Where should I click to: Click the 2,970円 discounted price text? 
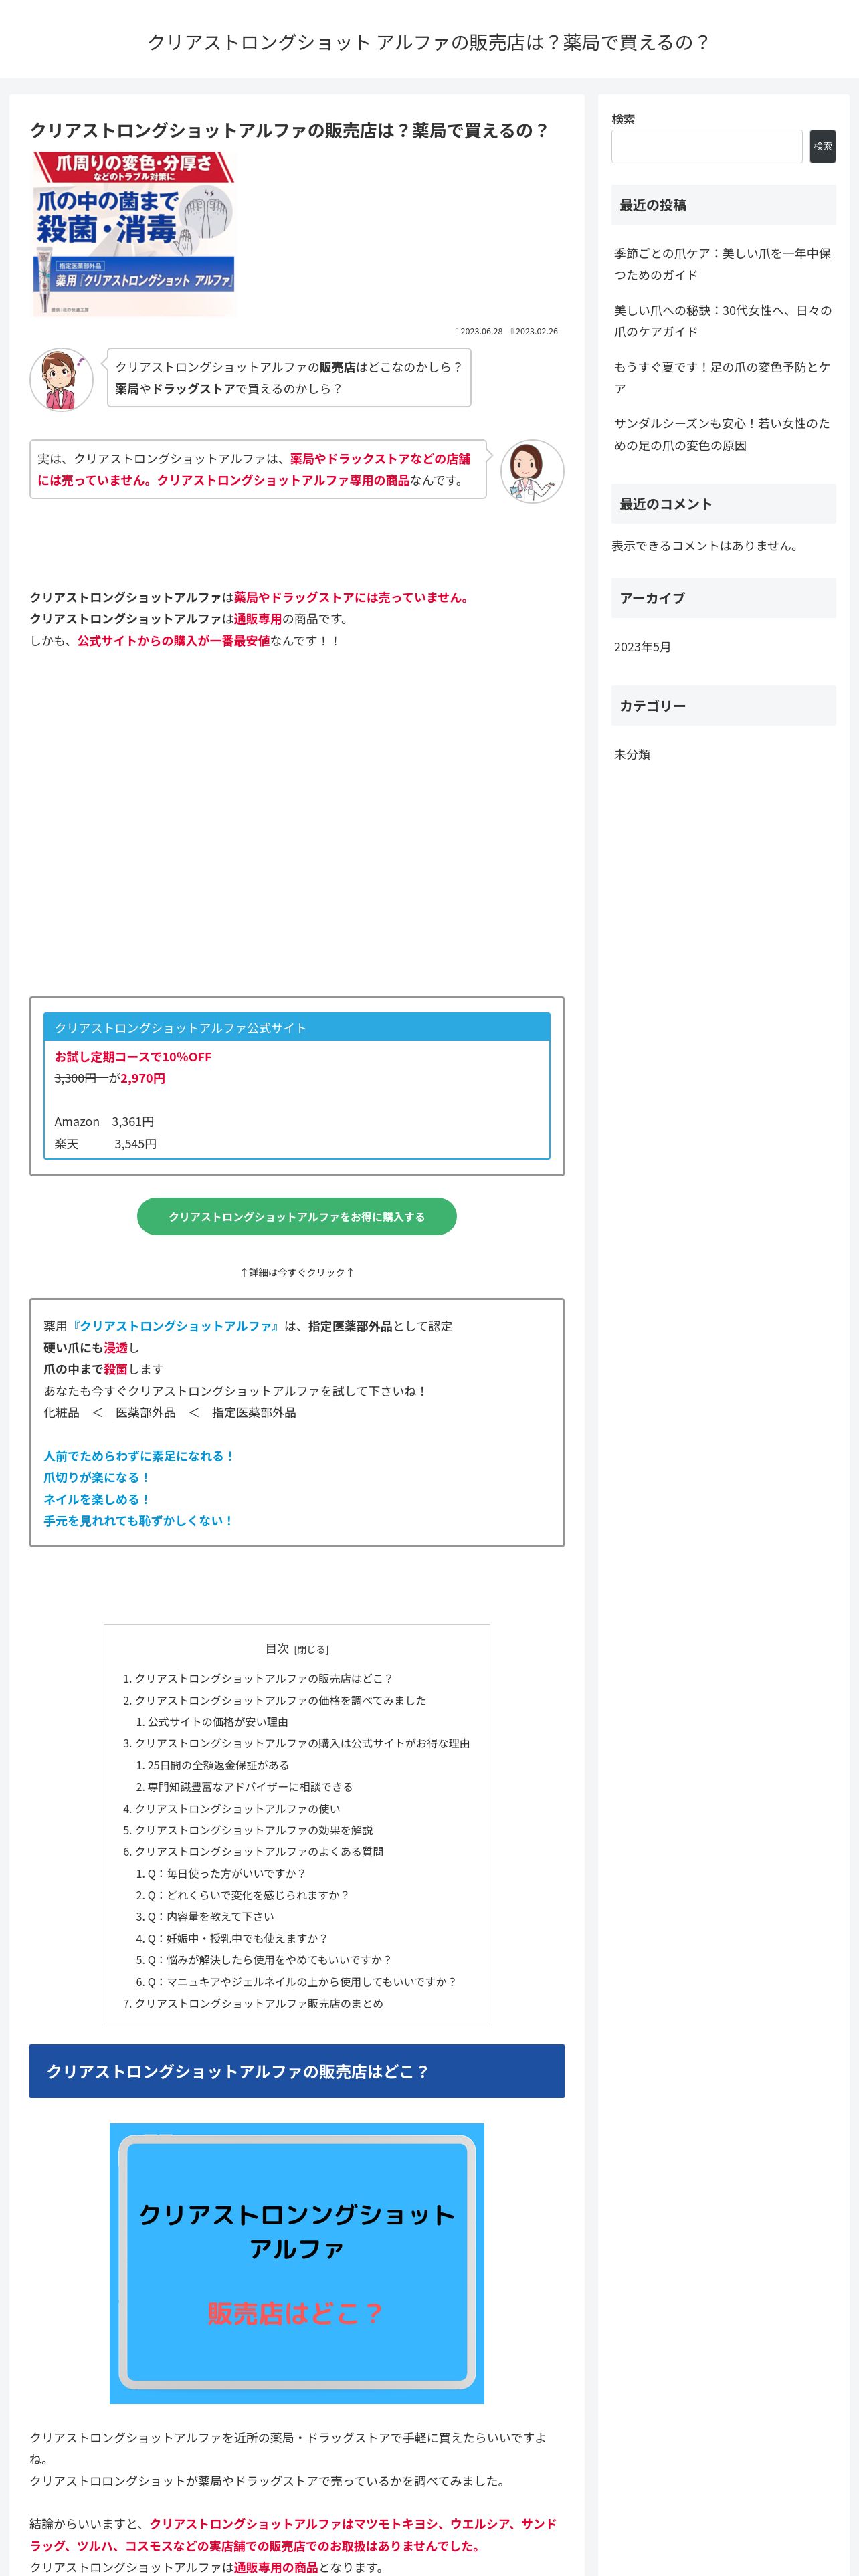[143, 1078]
